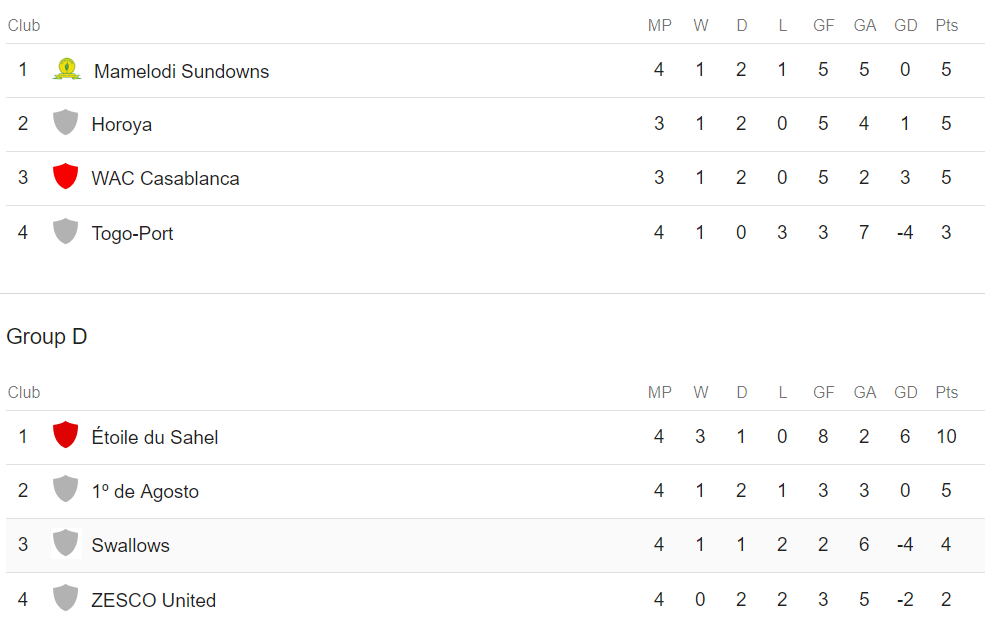Select the 1º de Agosto club name

[x=145, y=492]
